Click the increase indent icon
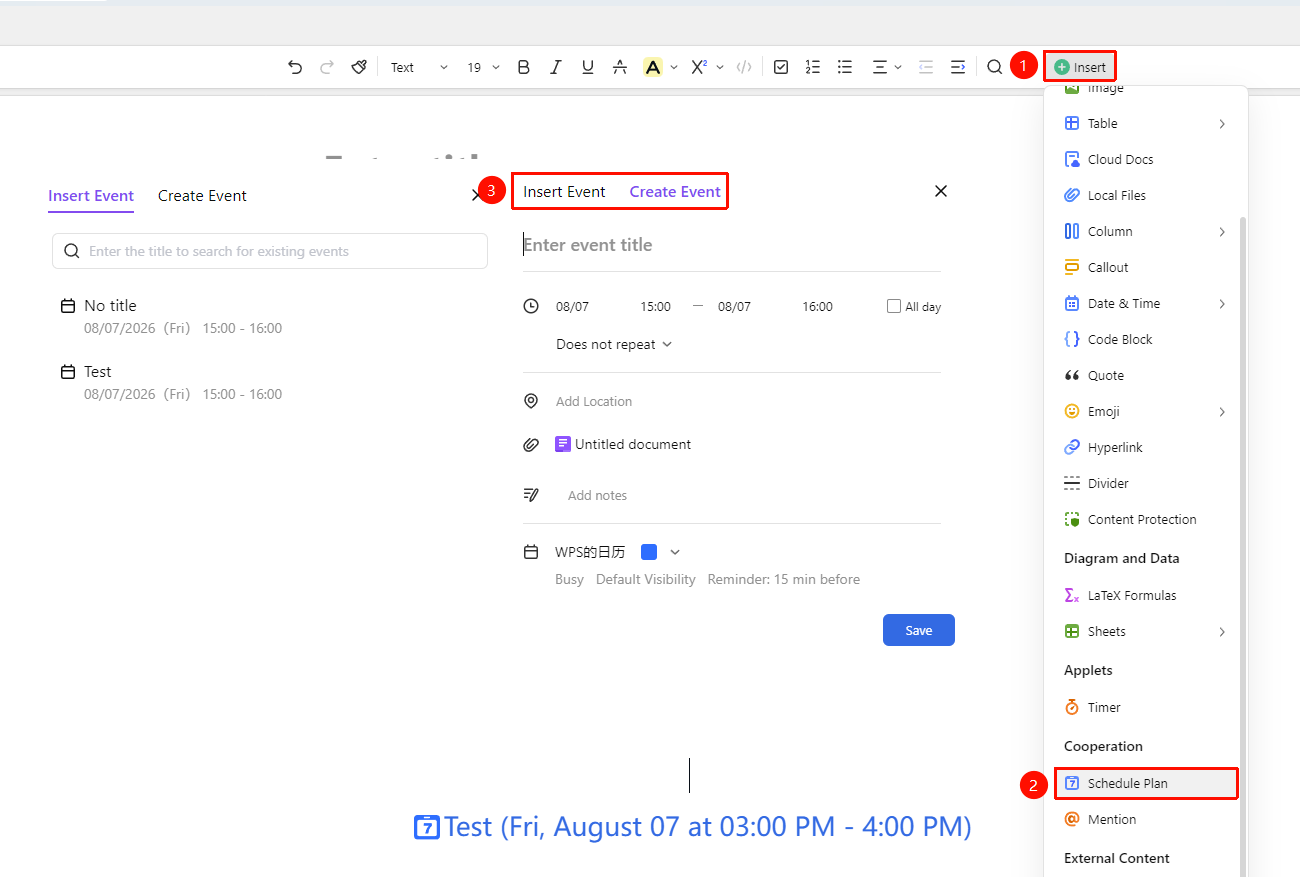Screen dimensions: 1300x877 957,67
